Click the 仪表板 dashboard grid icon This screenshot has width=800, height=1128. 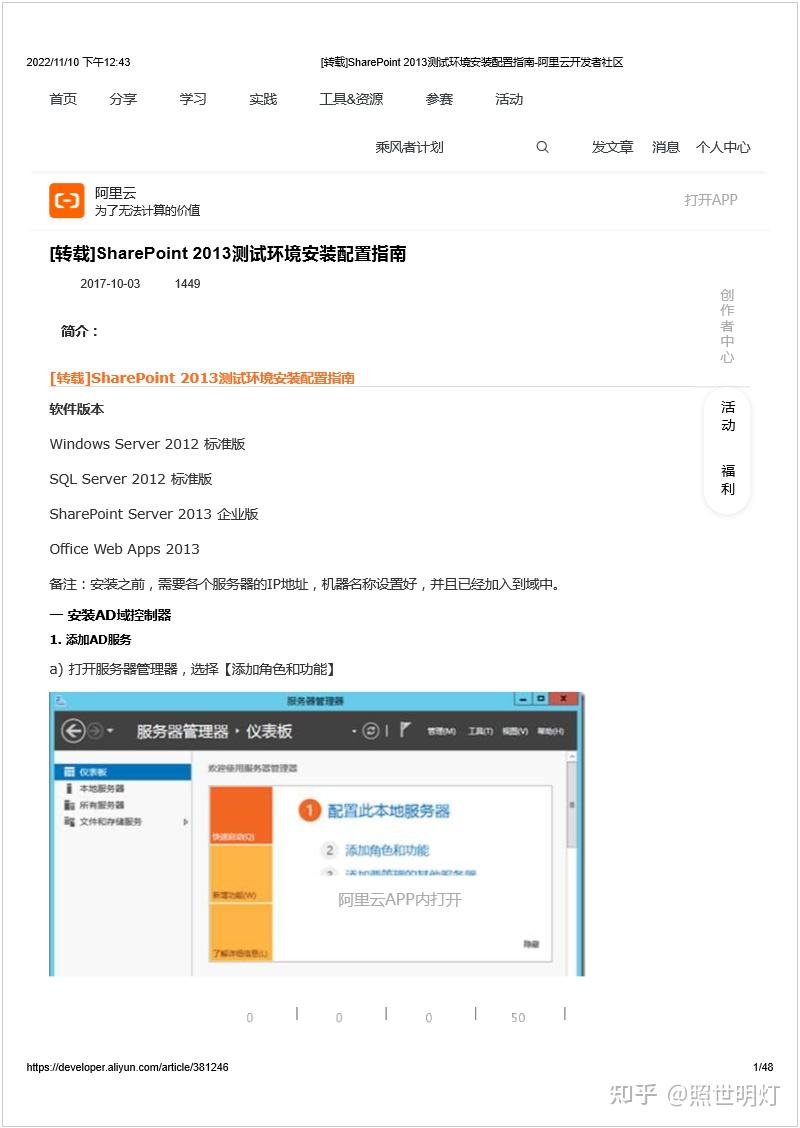[69, 772]
